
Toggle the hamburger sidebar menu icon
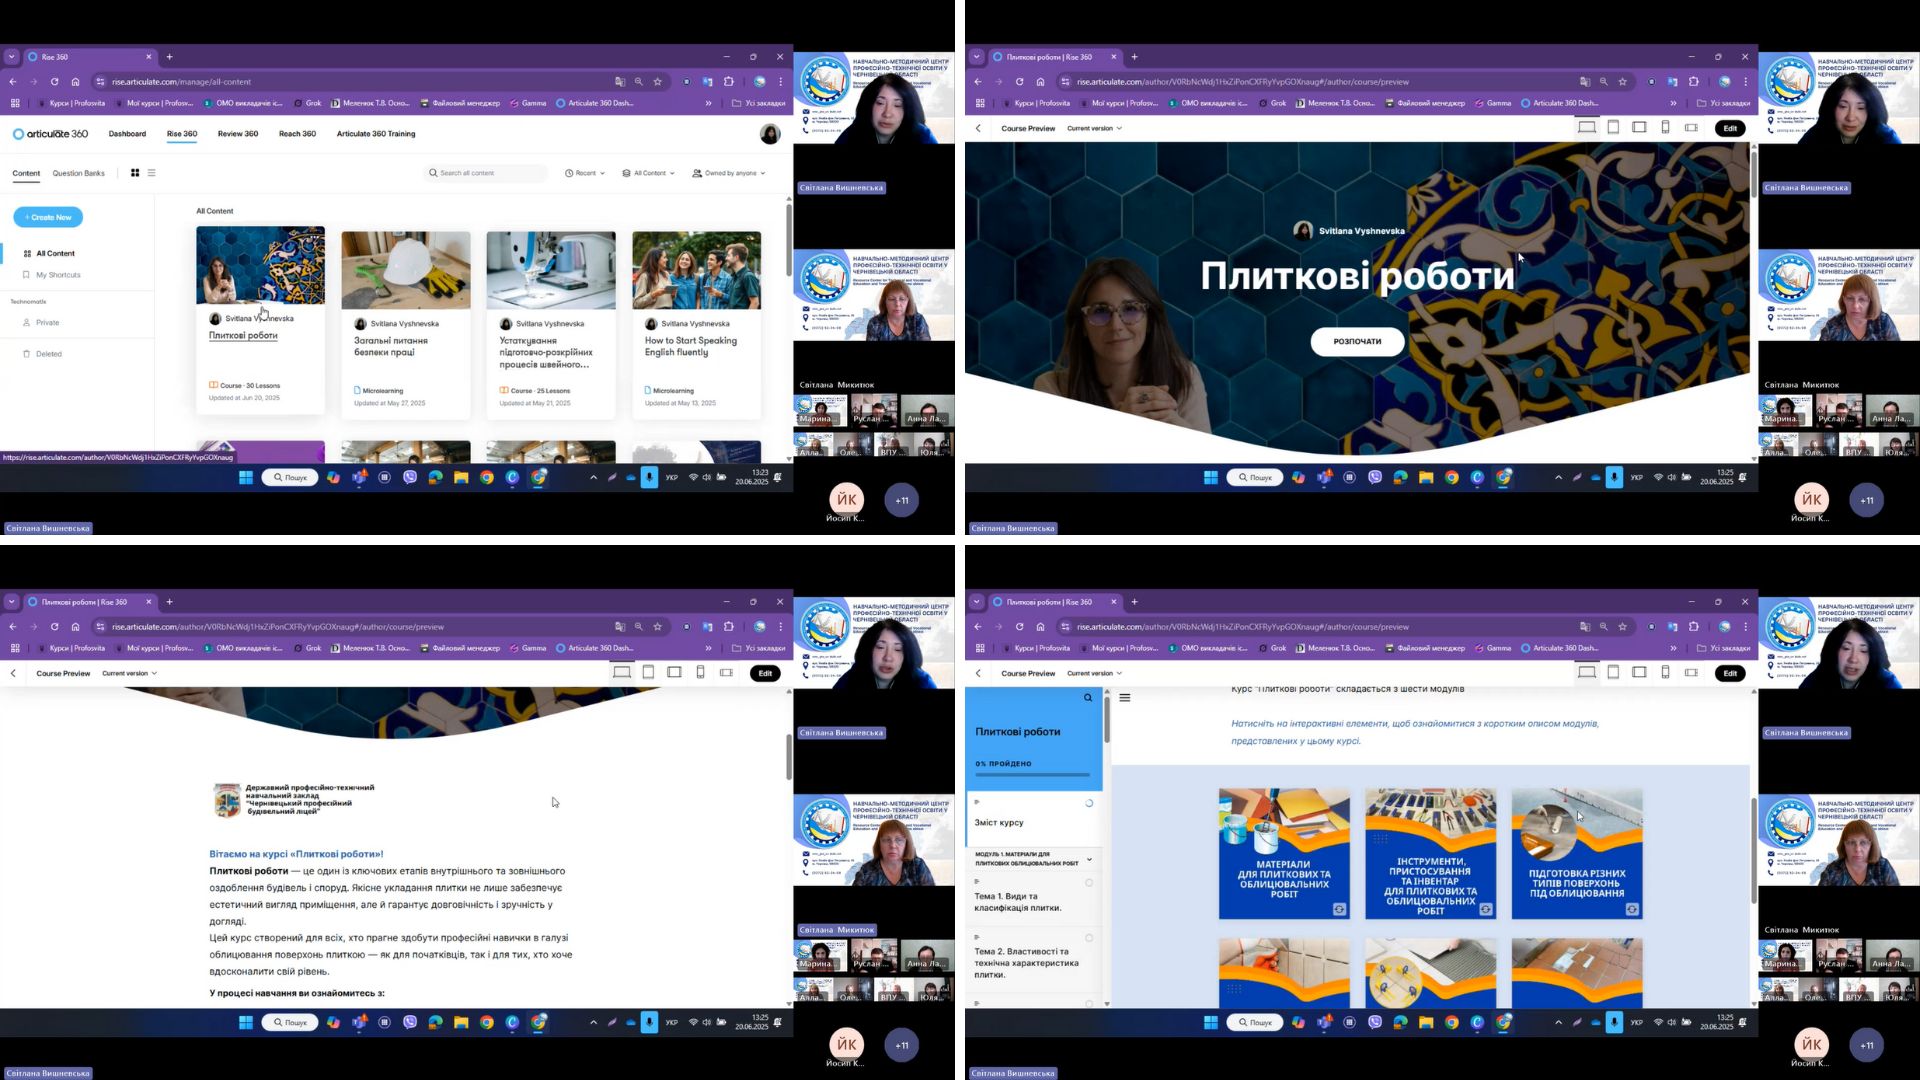tap(1125, 698)
